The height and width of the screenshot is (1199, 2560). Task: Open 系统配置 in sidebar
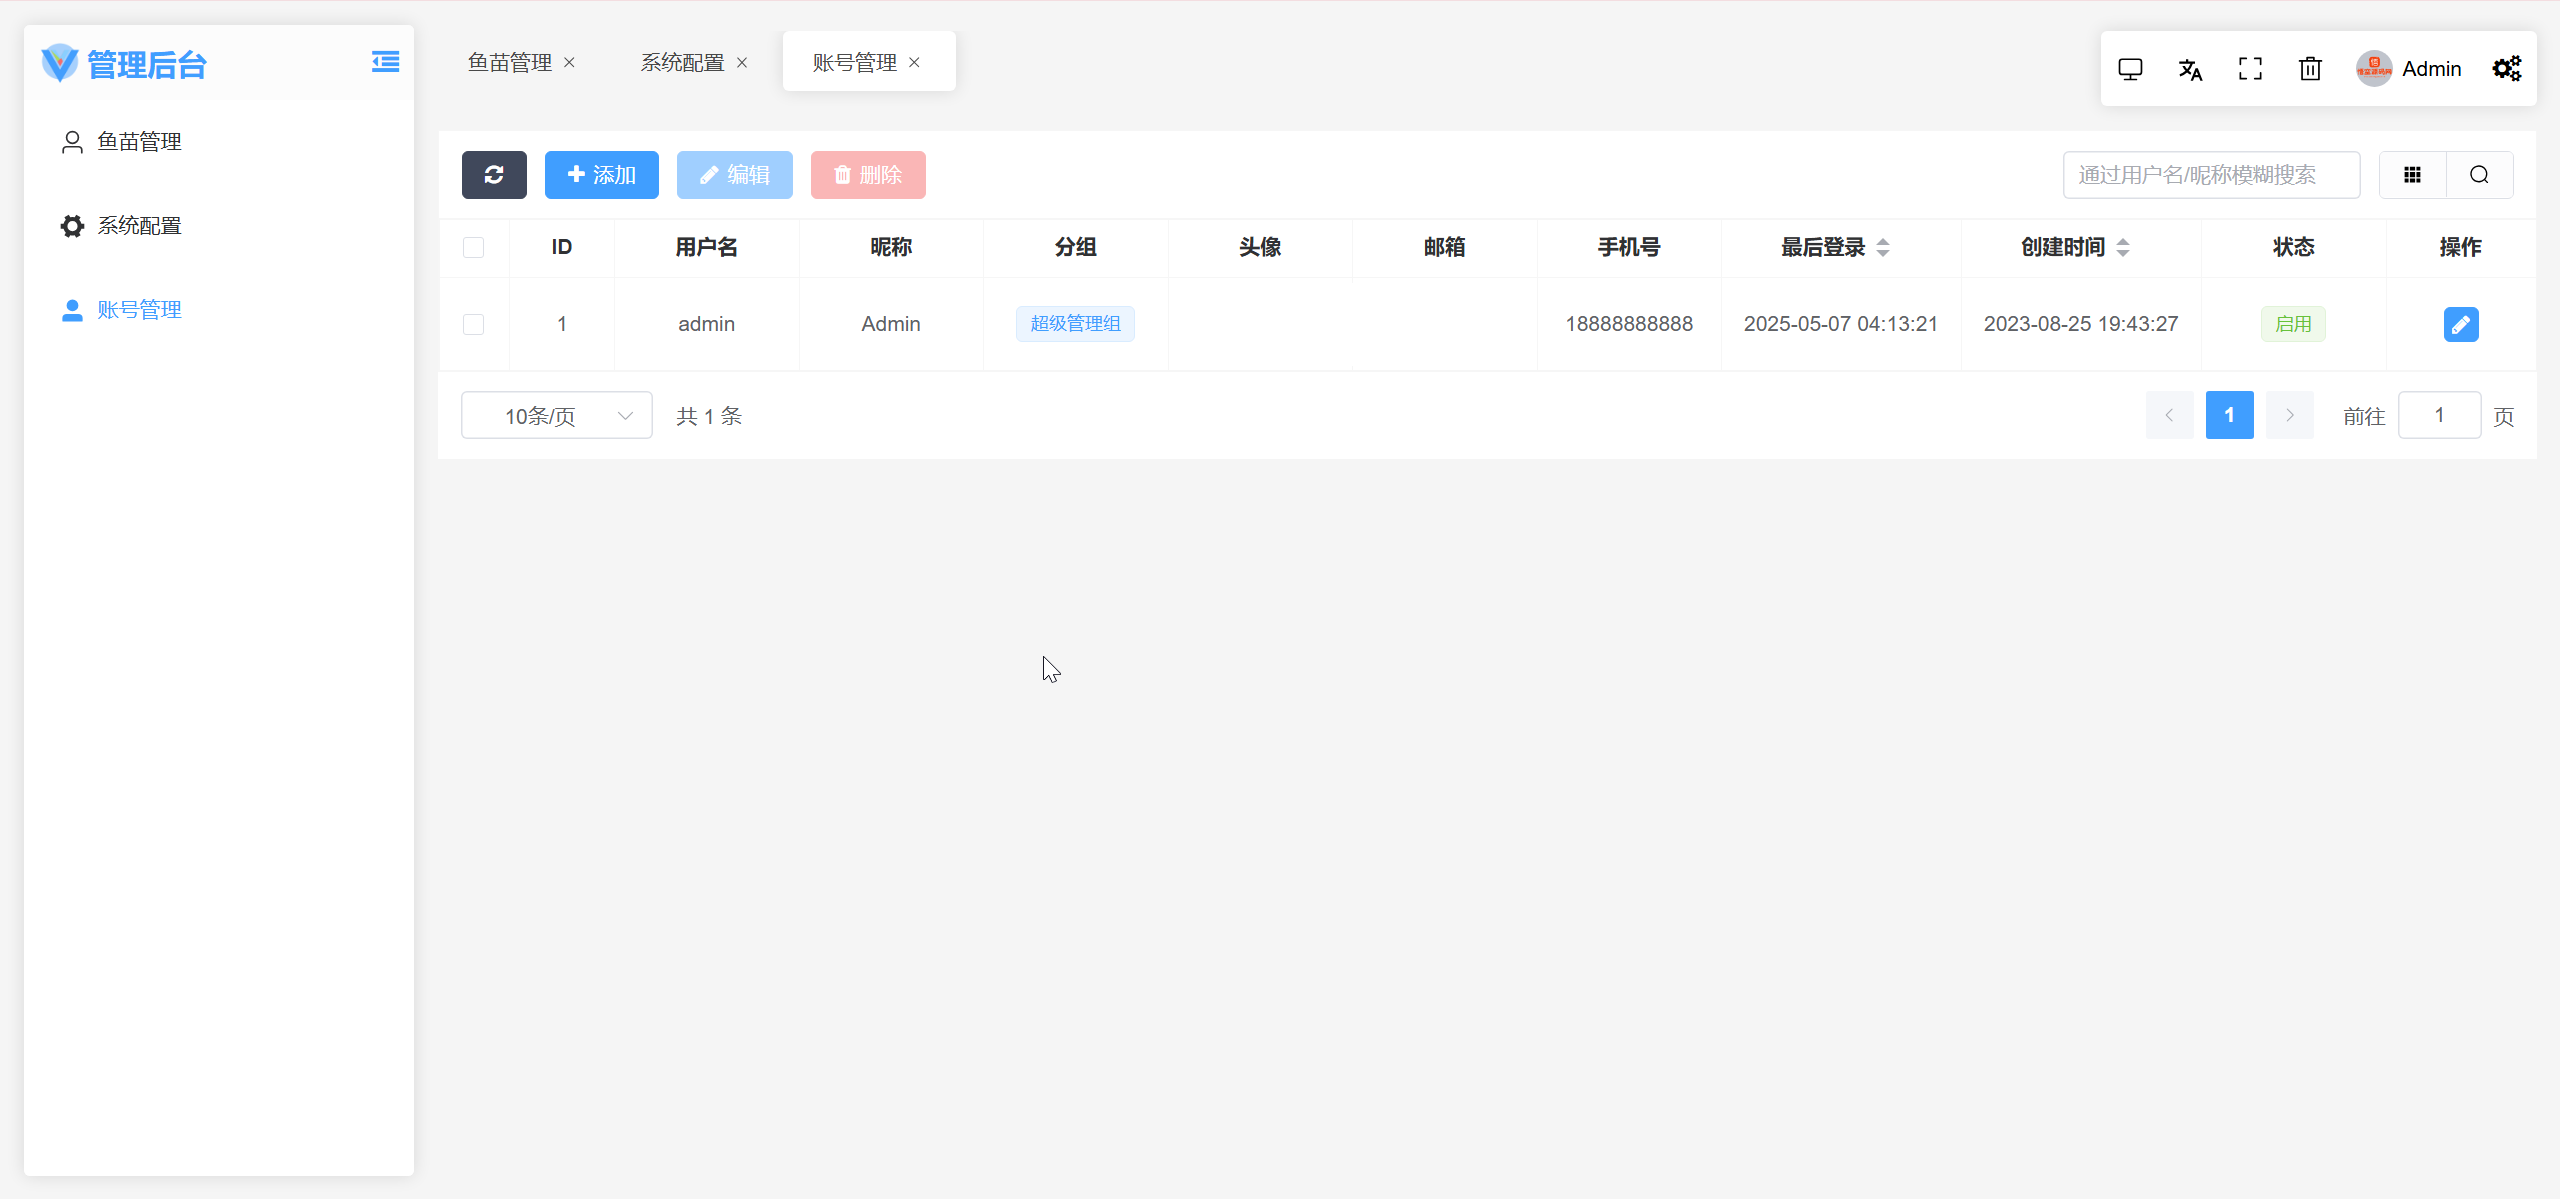point(219,226)
